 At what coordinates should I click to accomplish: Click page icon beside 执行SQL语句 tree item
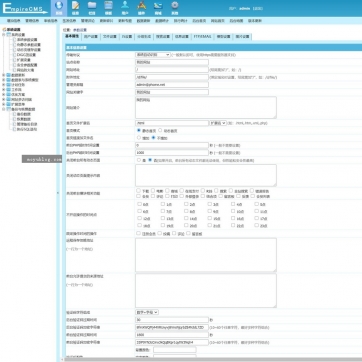[x=14, y=129]
